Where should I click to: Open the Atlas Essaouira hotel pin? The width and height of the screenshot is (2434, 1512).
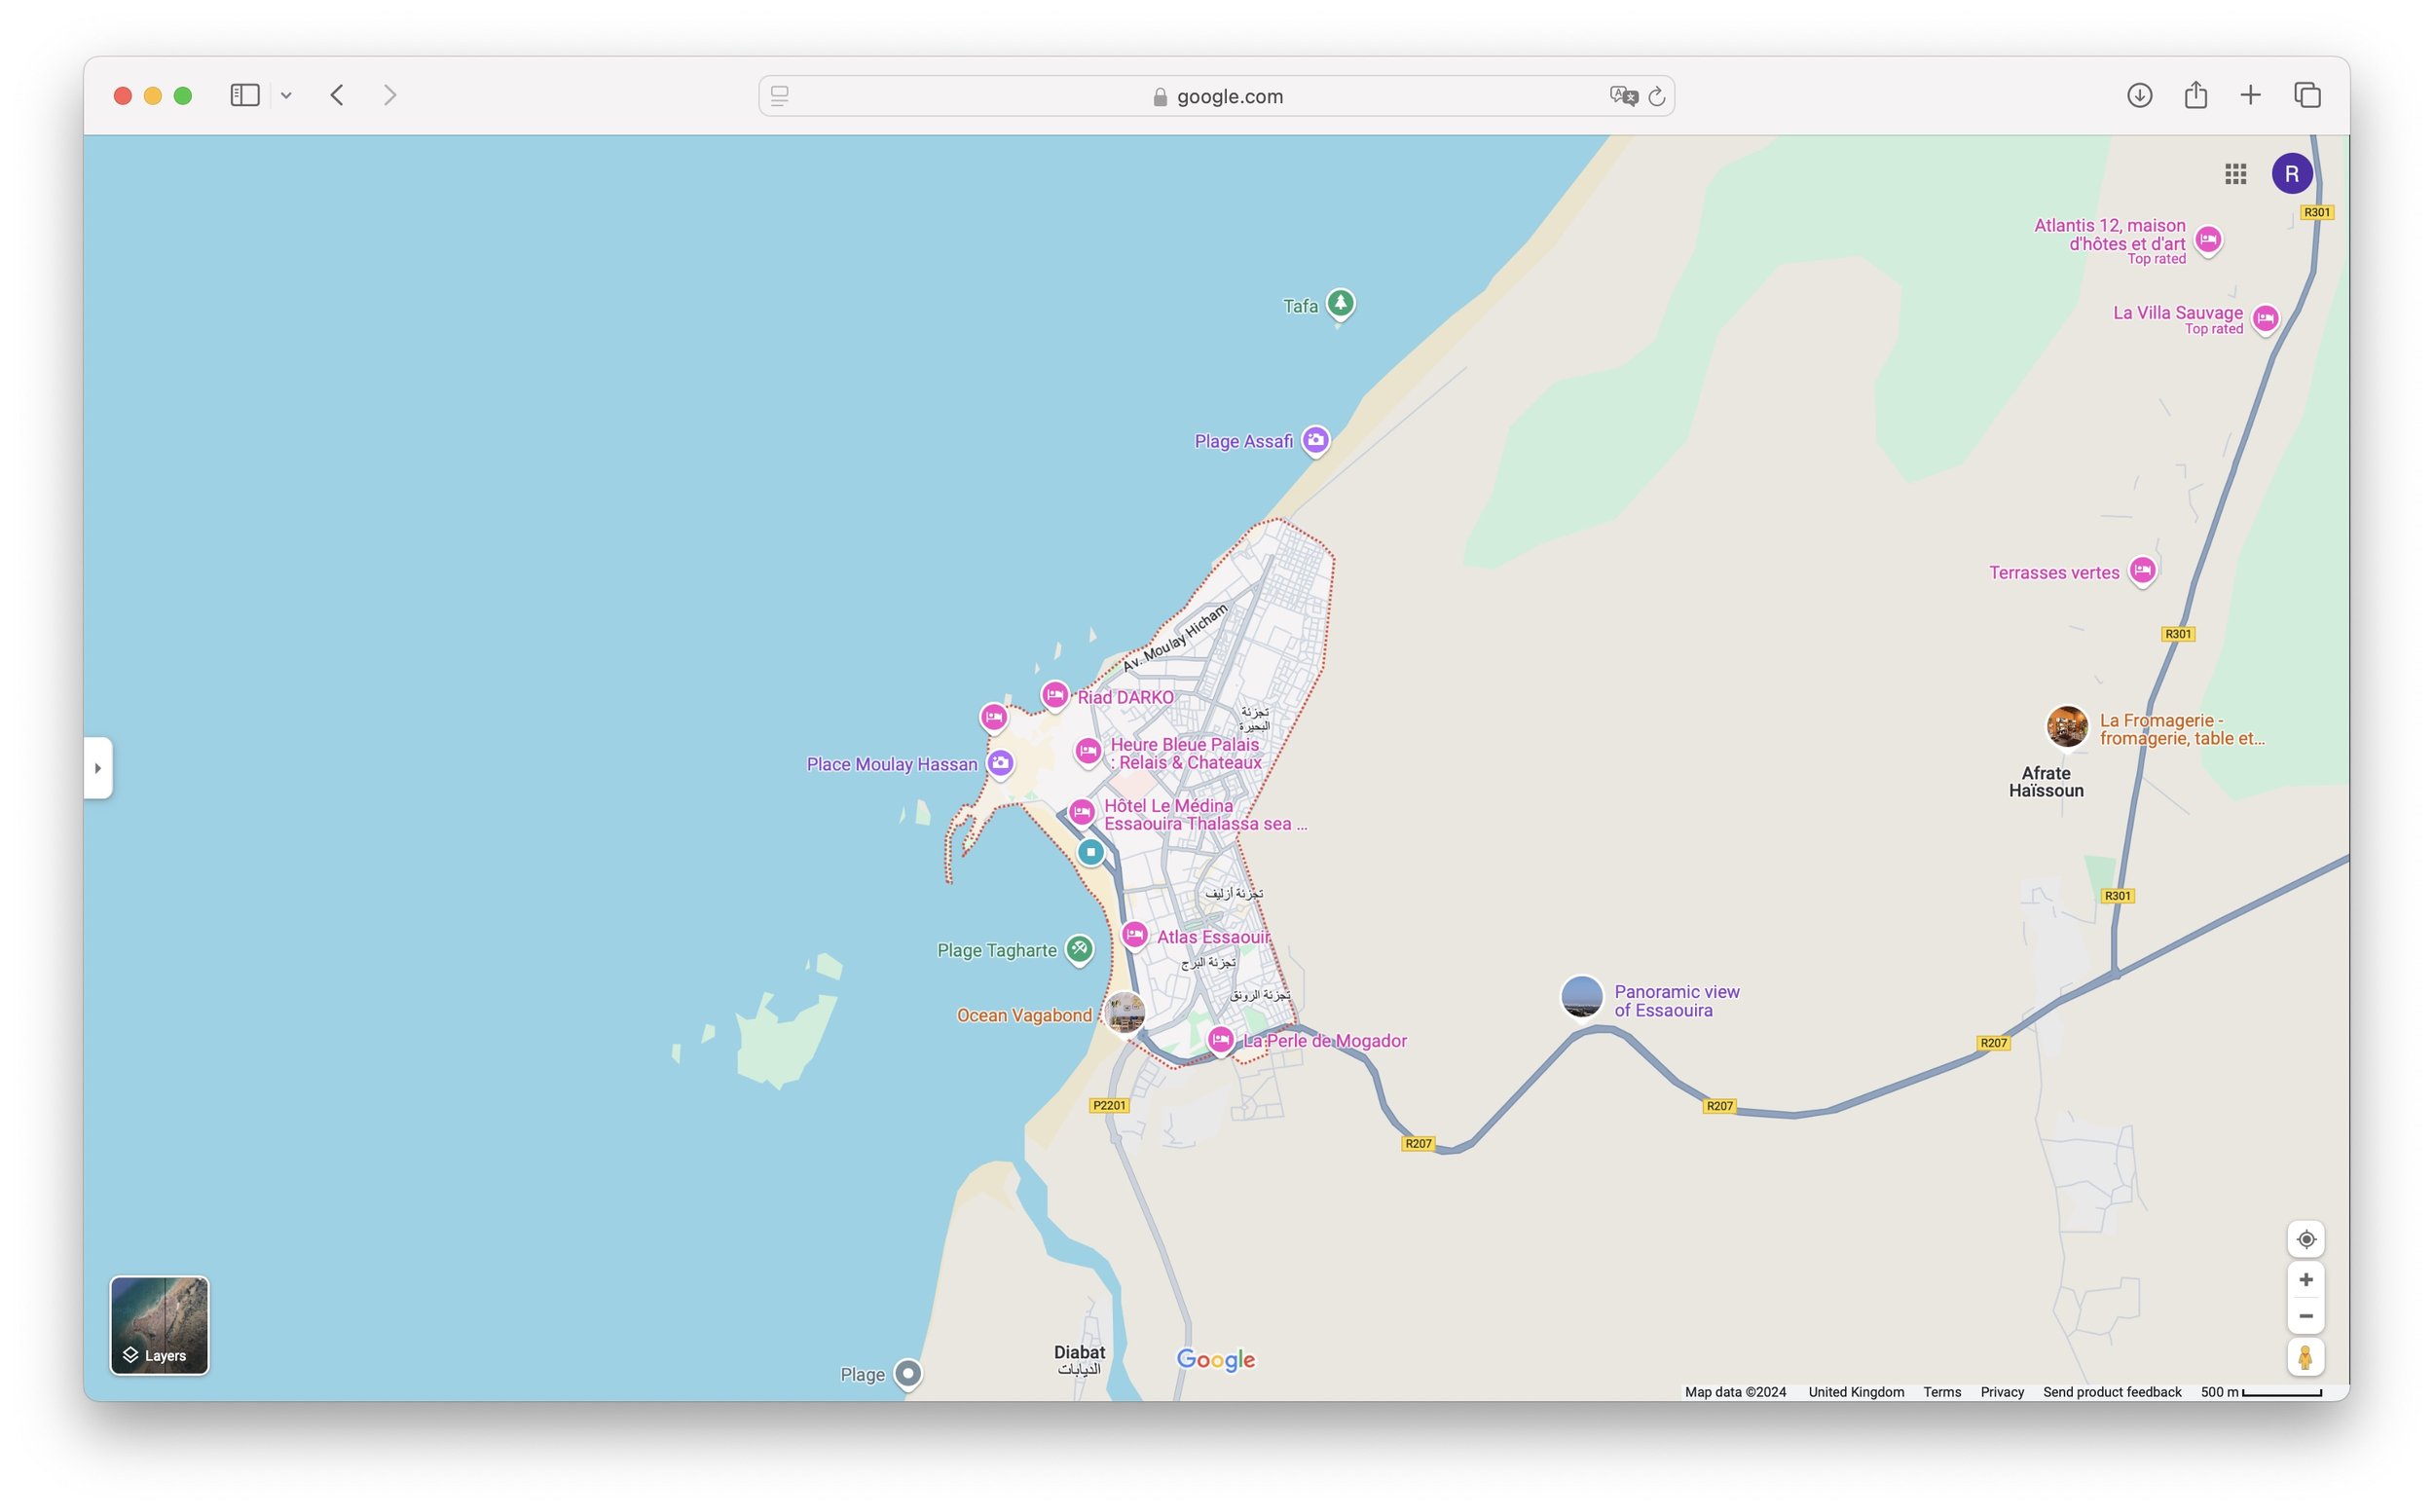[x=1134, y=935]
